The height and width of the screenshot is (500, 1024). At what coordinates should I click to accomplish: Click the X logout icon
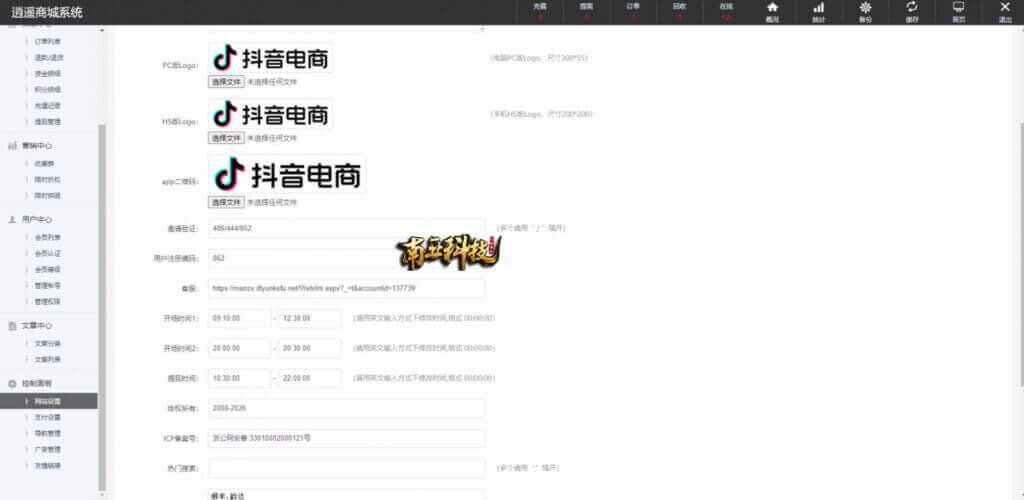coord(1005,8)
